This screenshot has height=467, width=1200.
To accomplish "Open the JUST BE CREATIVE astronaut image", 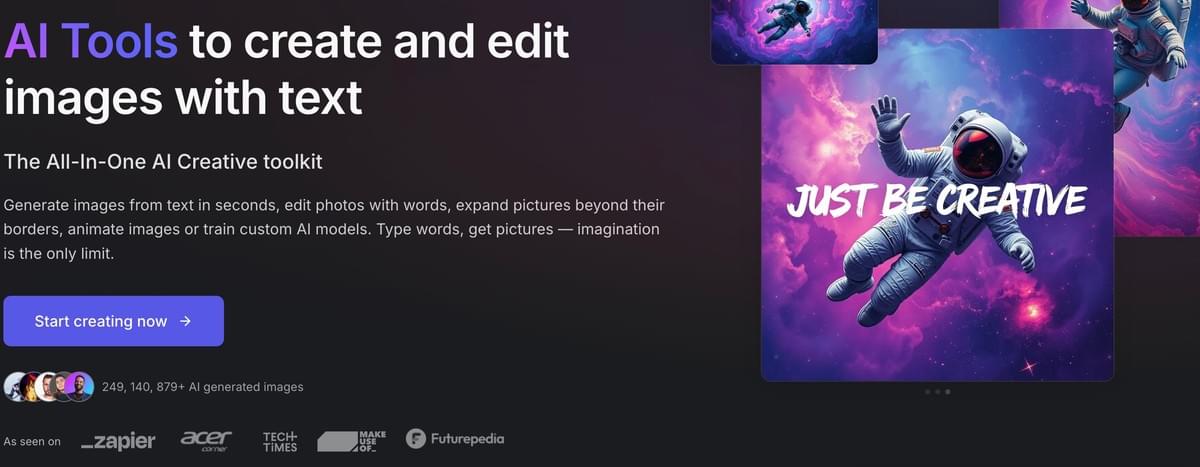I will coord(937,205).
